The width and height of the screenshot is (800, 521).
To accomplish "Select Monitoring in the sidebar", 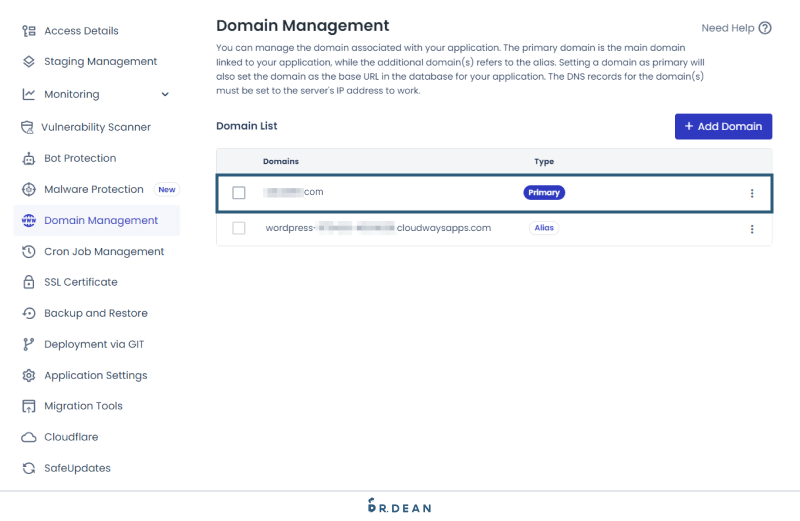I will (x=72, y=94).
